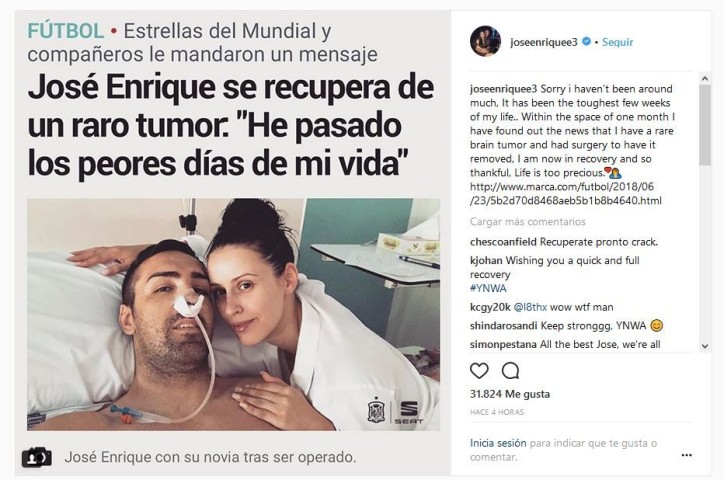Open kjohan commenter profile

tap(486, 260)
